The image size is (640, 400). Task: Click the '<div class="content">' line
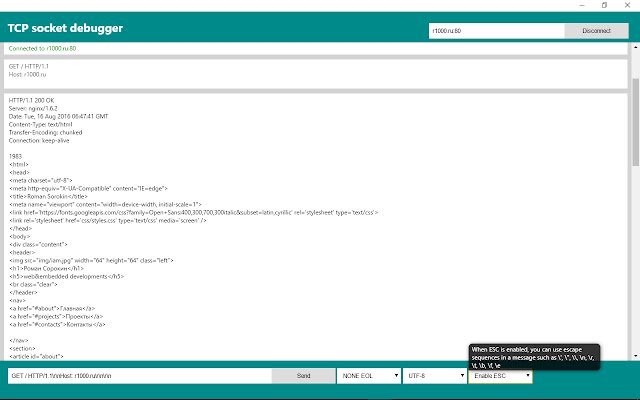[38, 244]
